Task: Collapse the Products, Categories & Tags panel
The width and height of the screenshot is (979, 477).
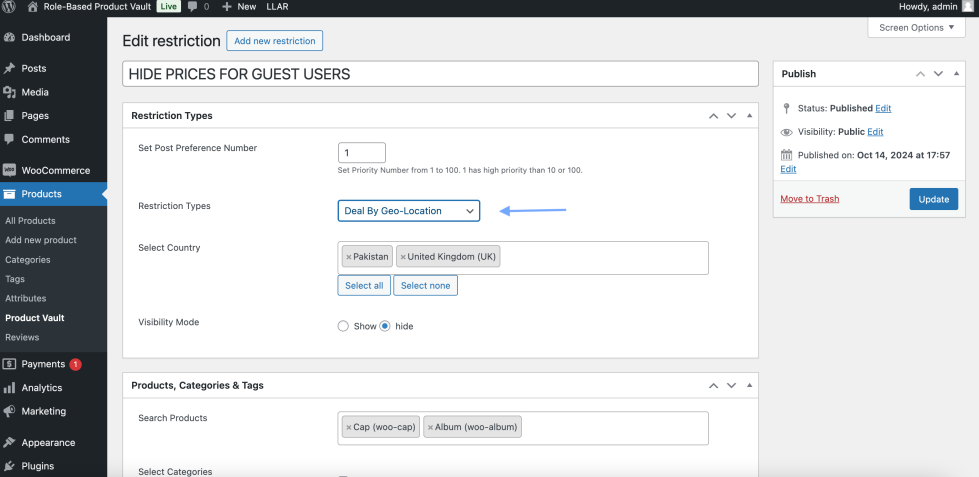Action: coord(749,385)
